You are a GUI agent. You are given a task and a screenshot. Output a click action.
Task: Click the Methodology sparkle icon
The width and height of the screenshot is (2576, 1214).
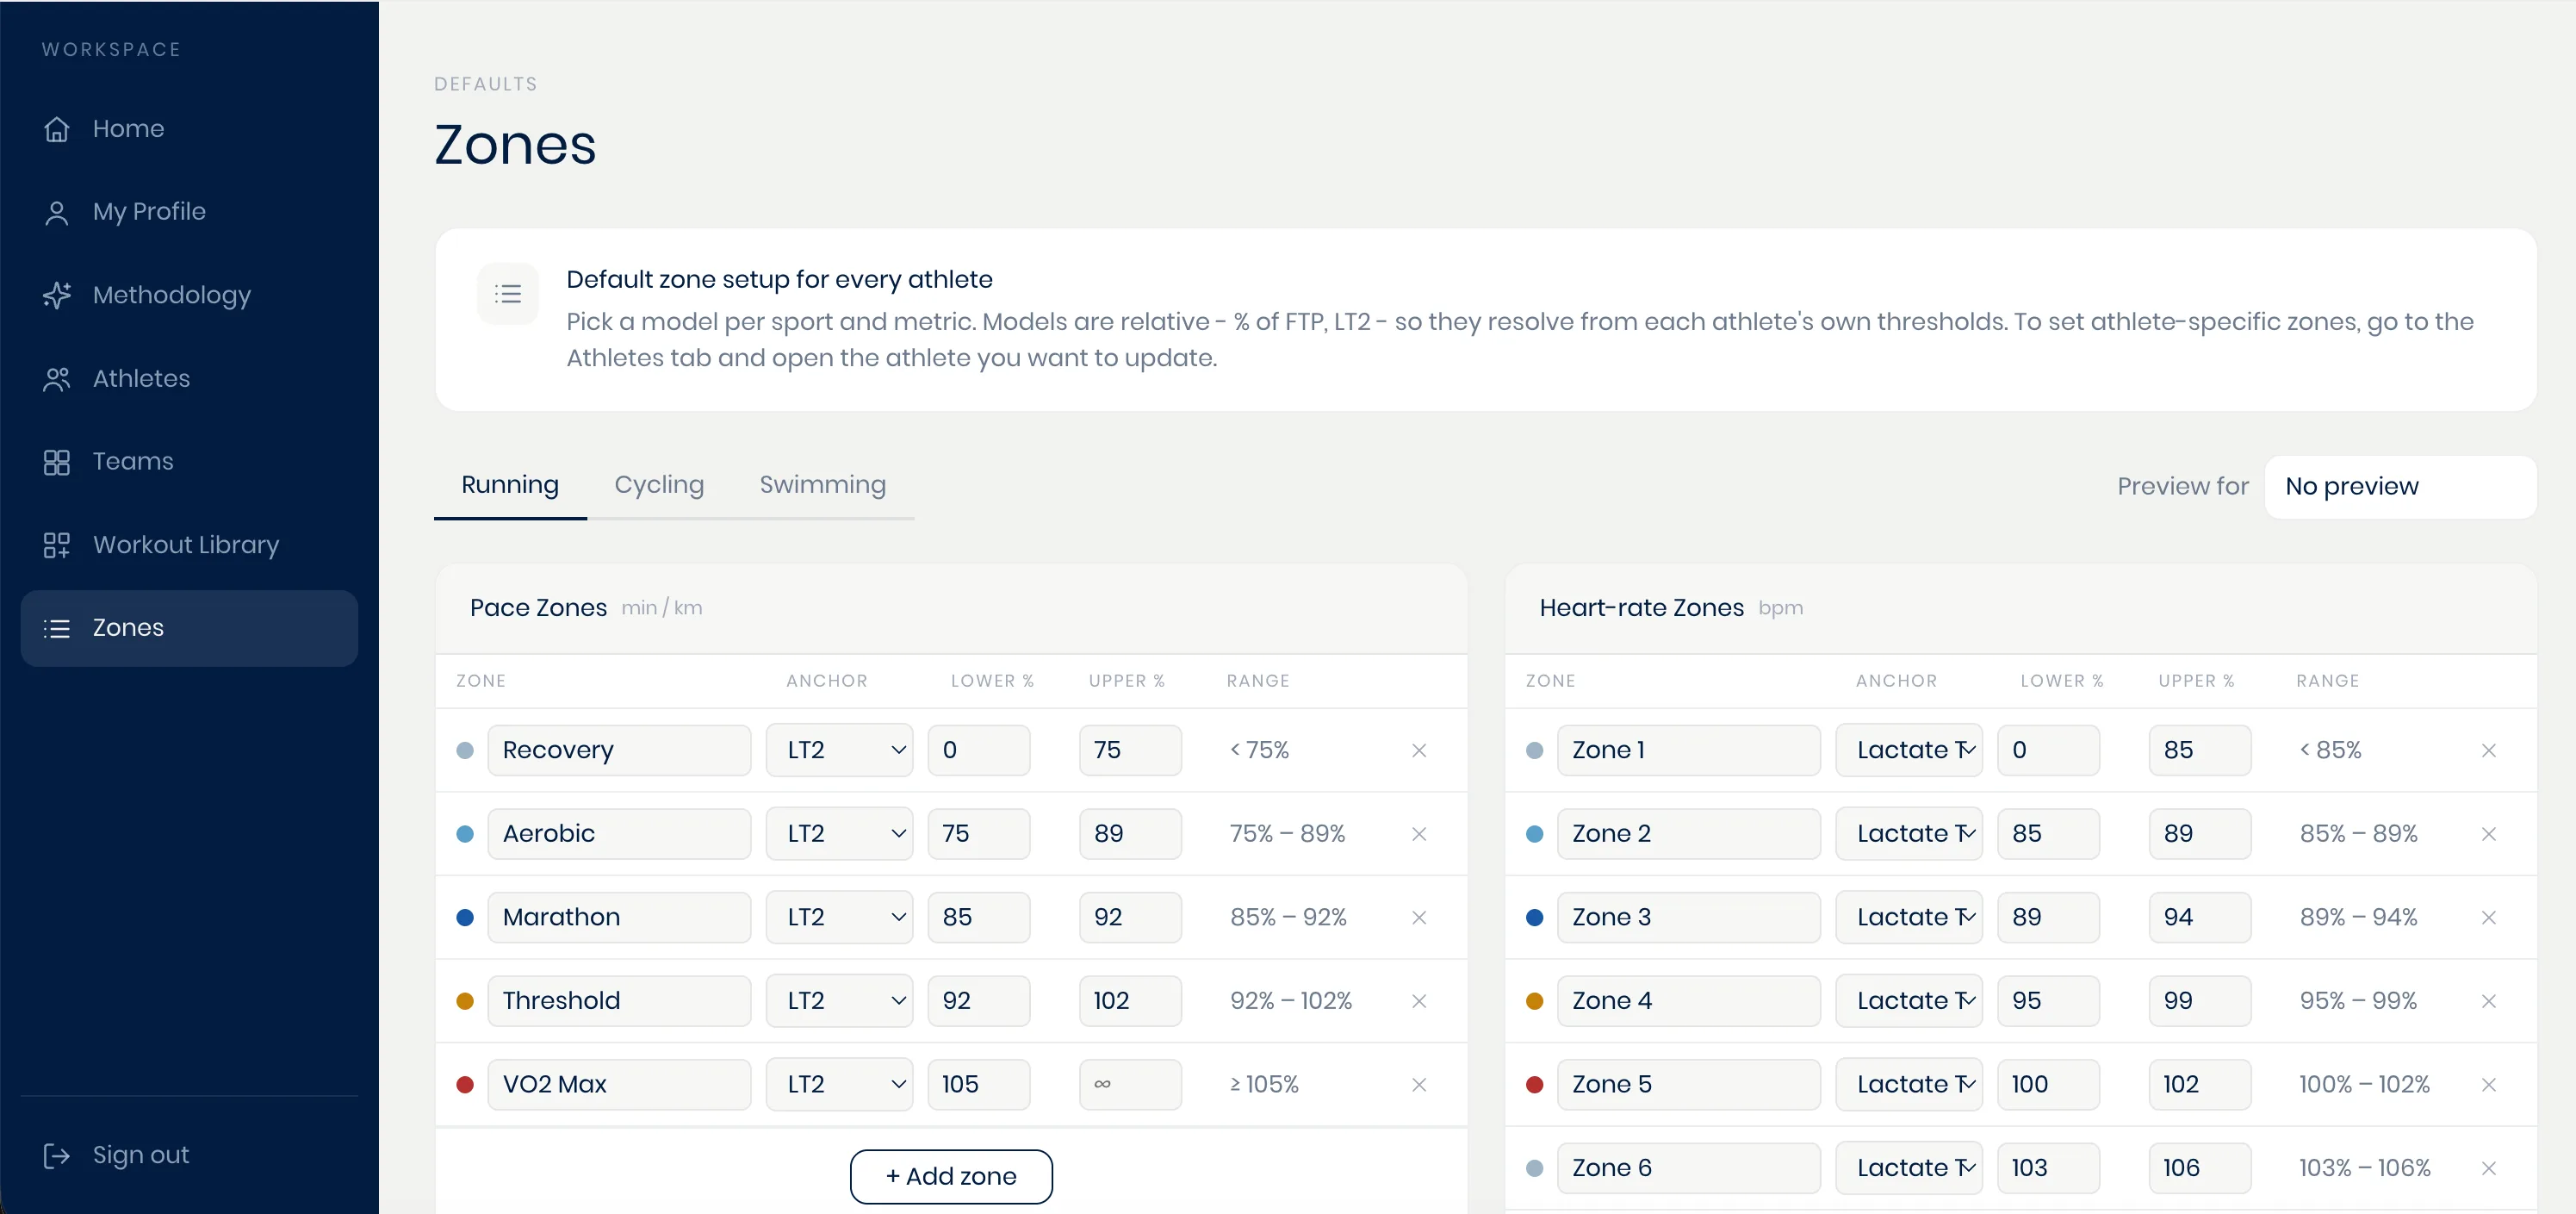57,295
